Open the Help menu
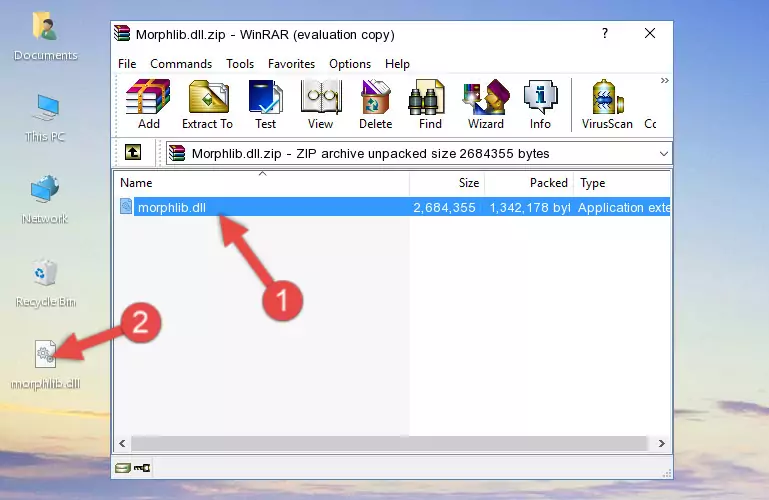The height and width of the screenshot is (500, 769). point(397,64)
